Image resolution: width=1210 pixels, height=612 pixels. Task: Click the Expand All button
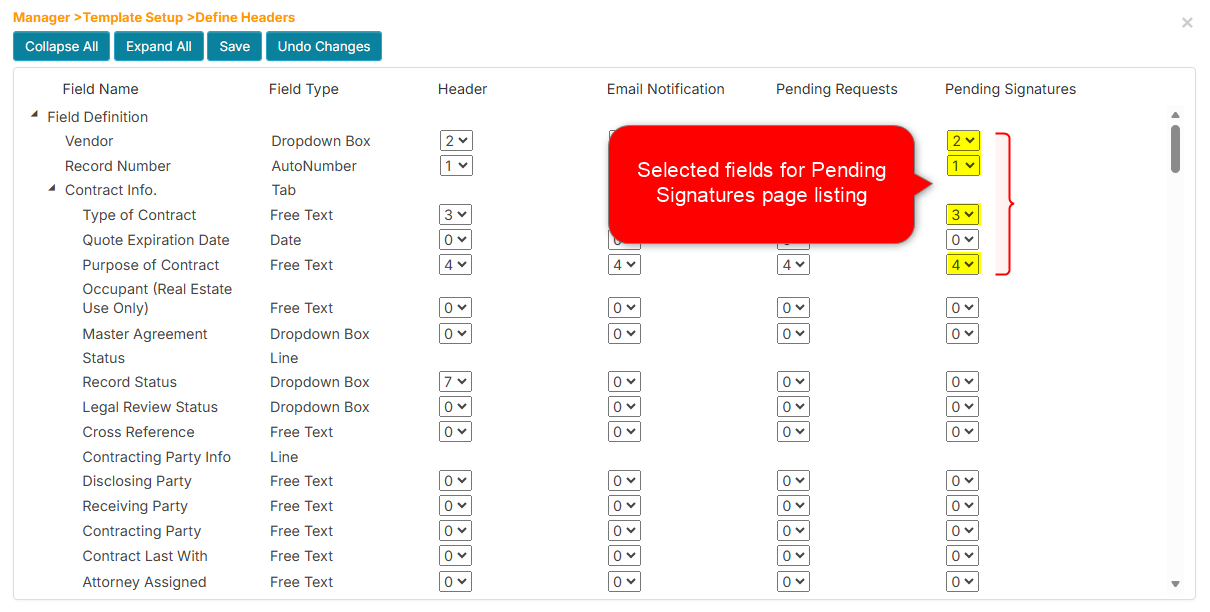coord(158,46)
